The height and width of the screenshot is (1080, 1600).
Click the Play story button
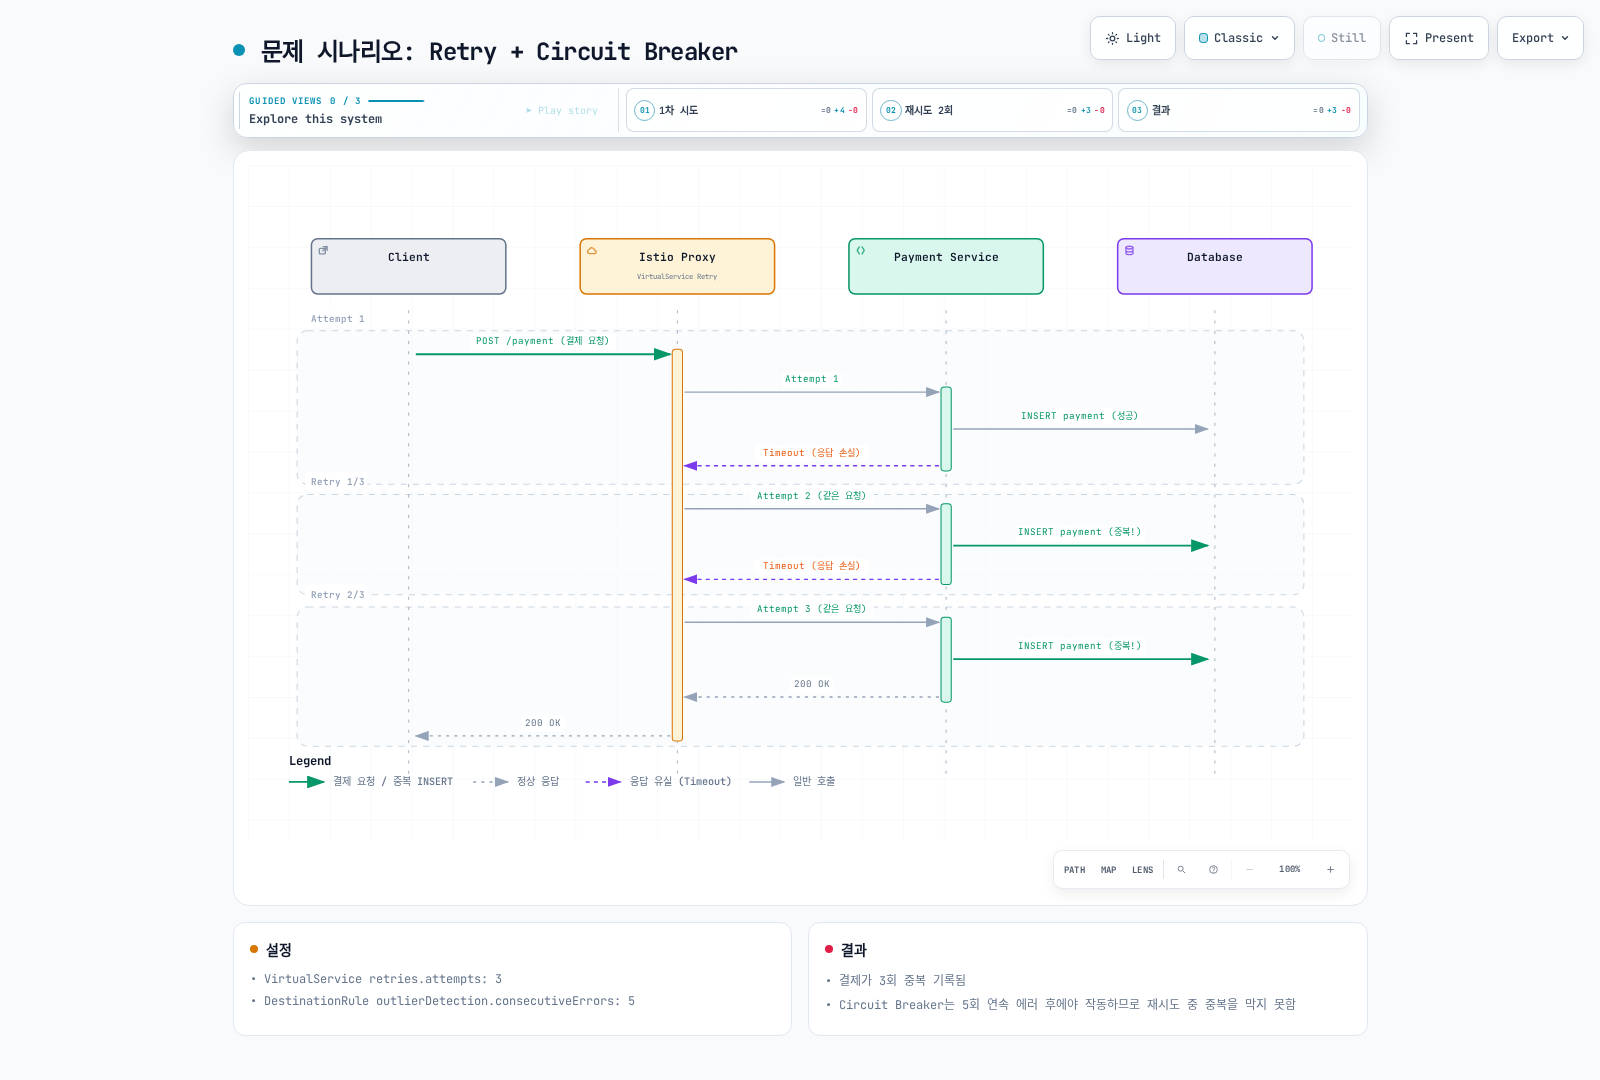(562, 111)
